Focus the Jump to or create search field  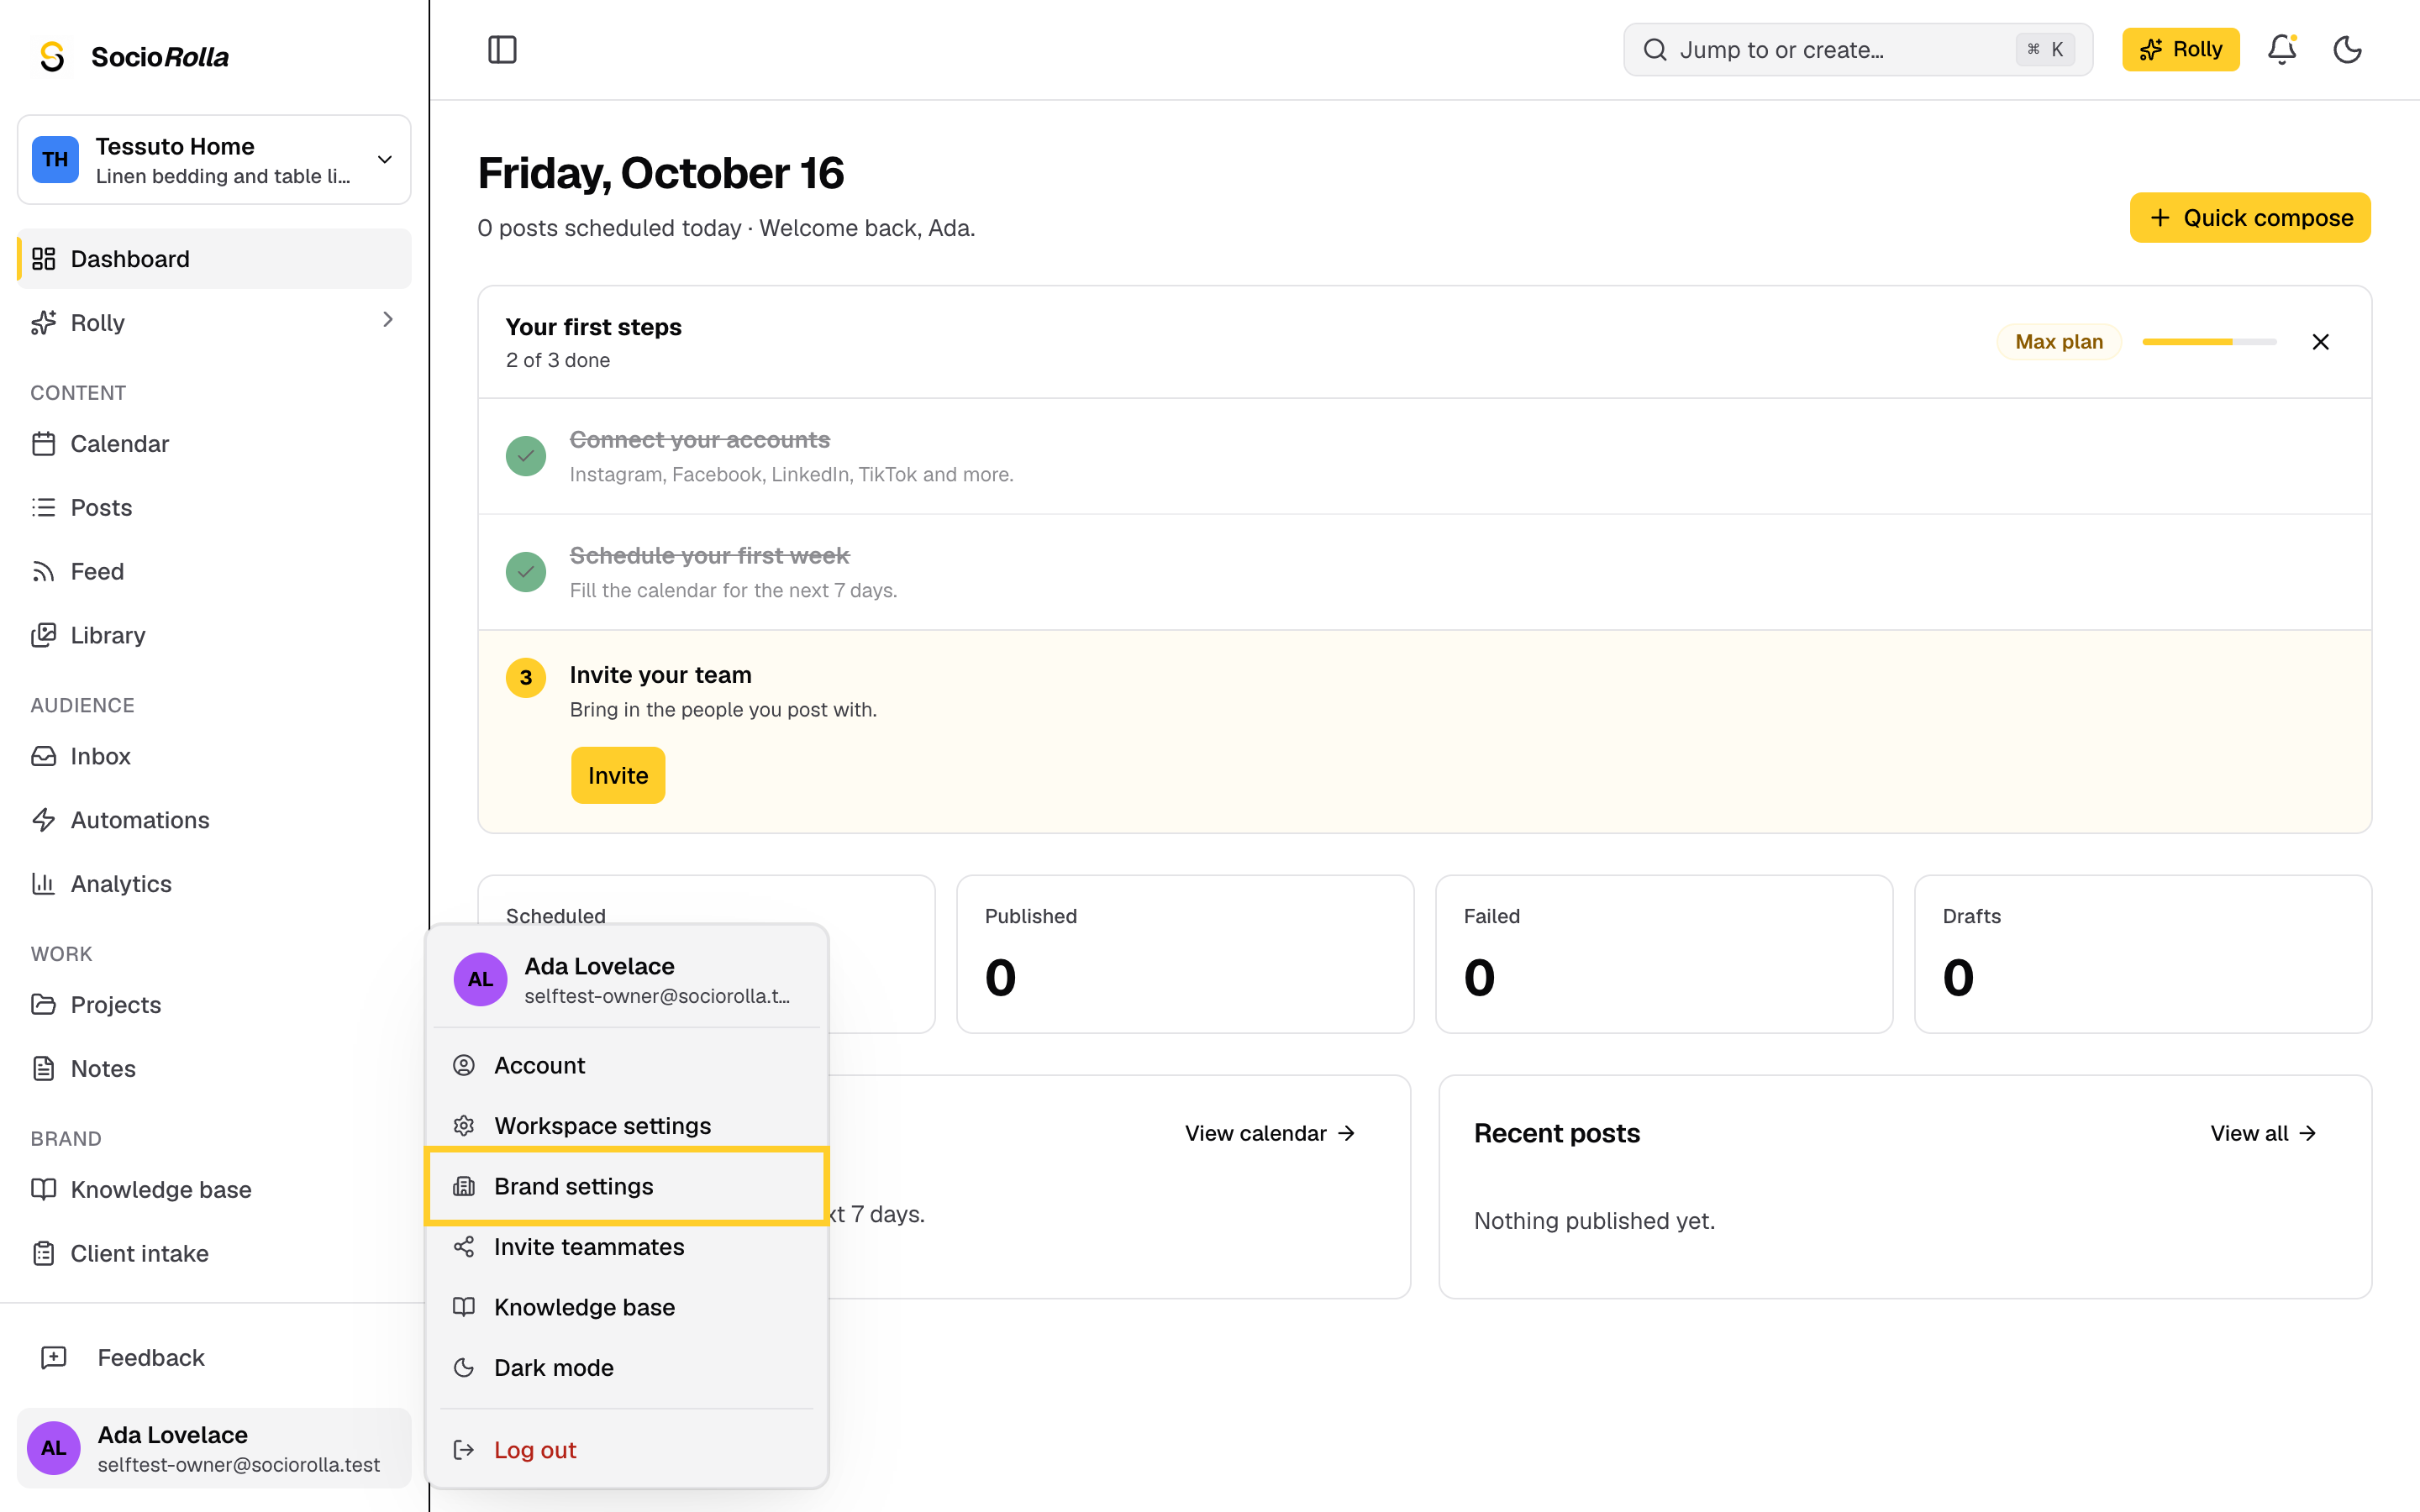click(x=1857, y=49)
